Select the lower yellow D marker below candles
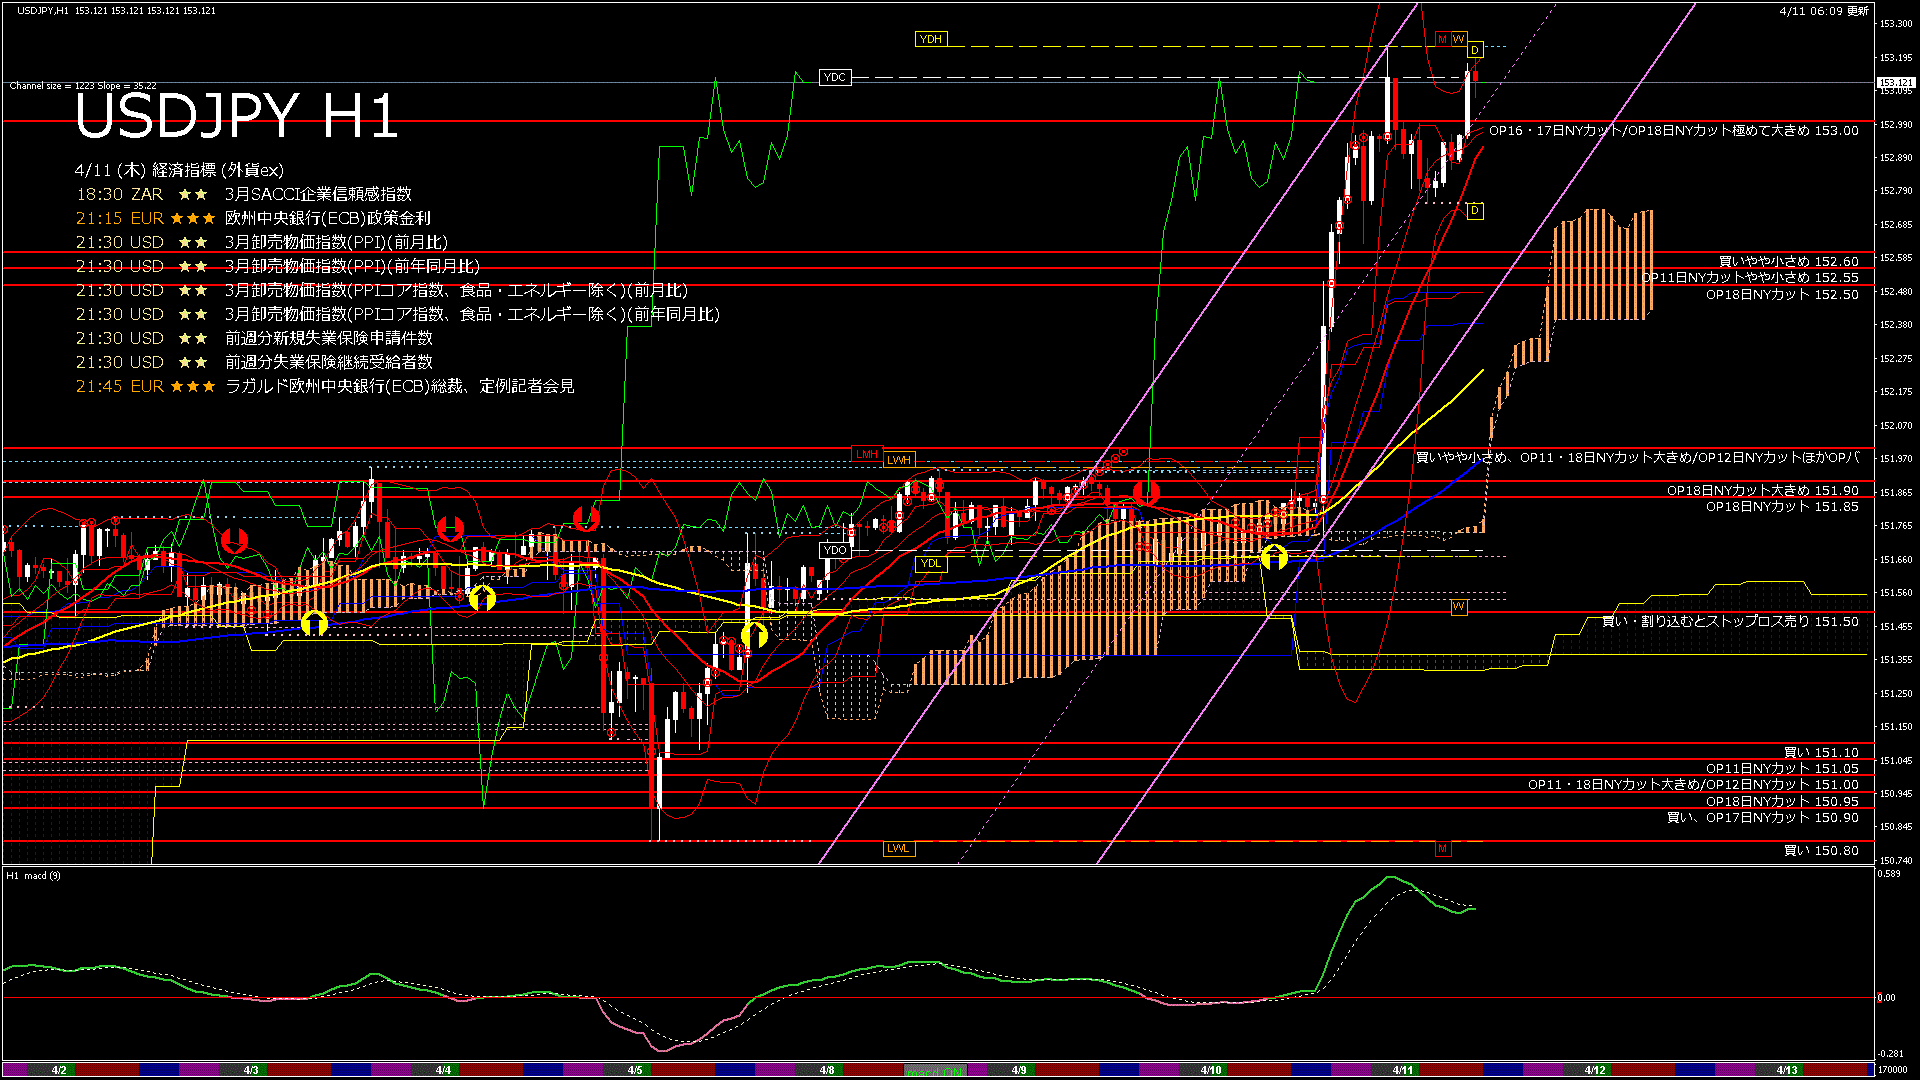The image size is (1920, 1080). [1475, 211]
